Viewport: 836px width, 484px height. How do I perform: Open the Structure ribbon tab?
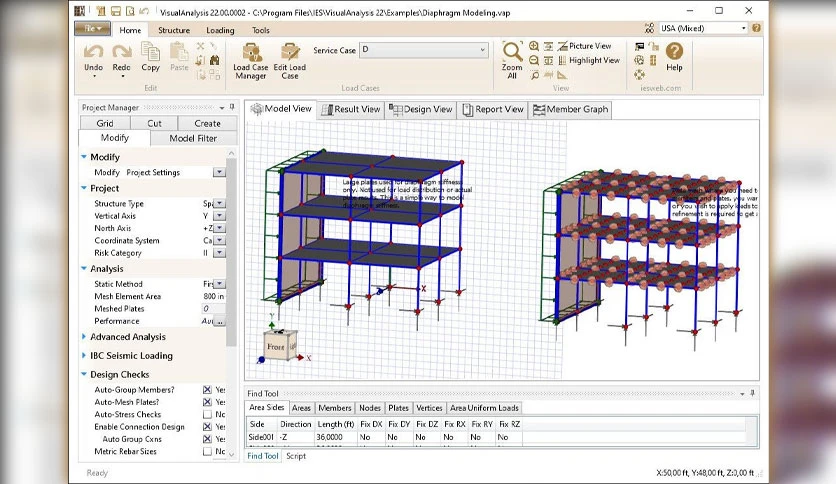[174, 30]
